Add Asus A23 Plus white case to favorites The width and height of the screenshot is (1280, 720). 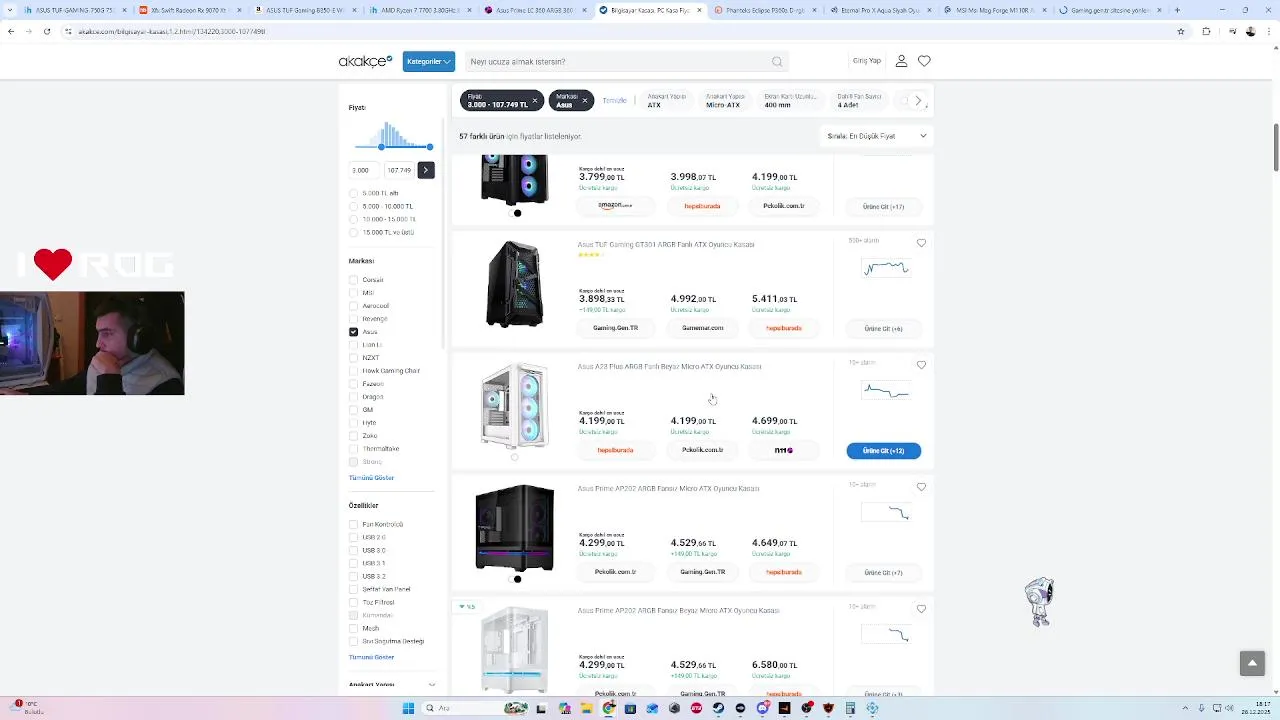921,365
